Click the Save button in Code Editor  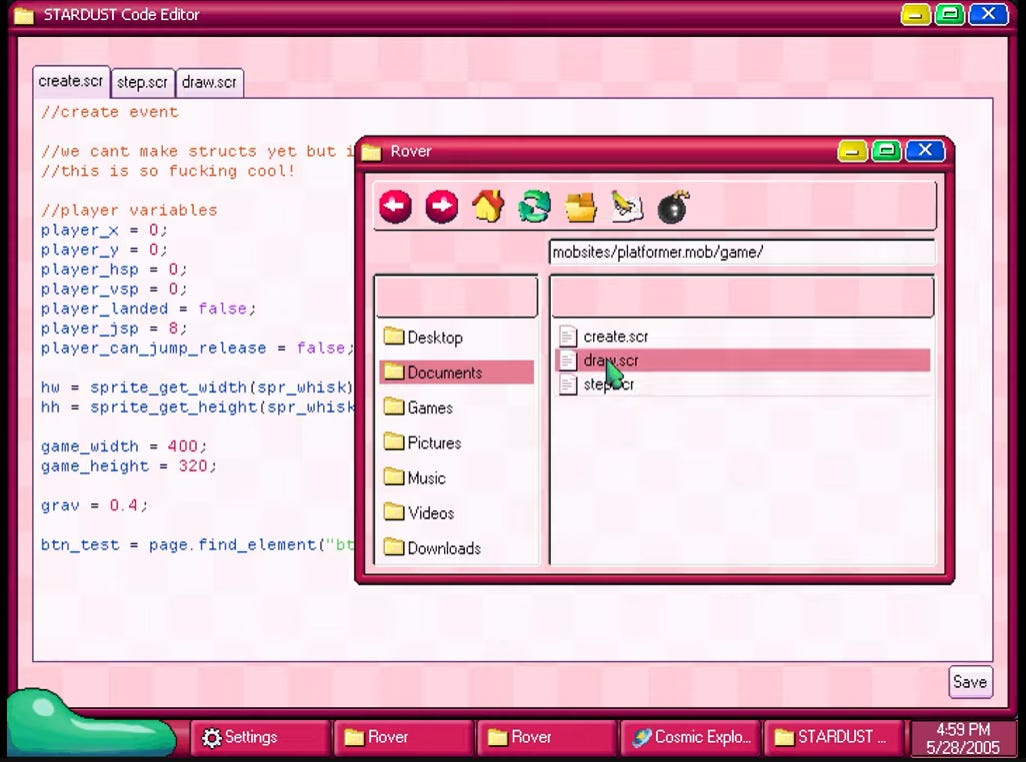point(970,682)
